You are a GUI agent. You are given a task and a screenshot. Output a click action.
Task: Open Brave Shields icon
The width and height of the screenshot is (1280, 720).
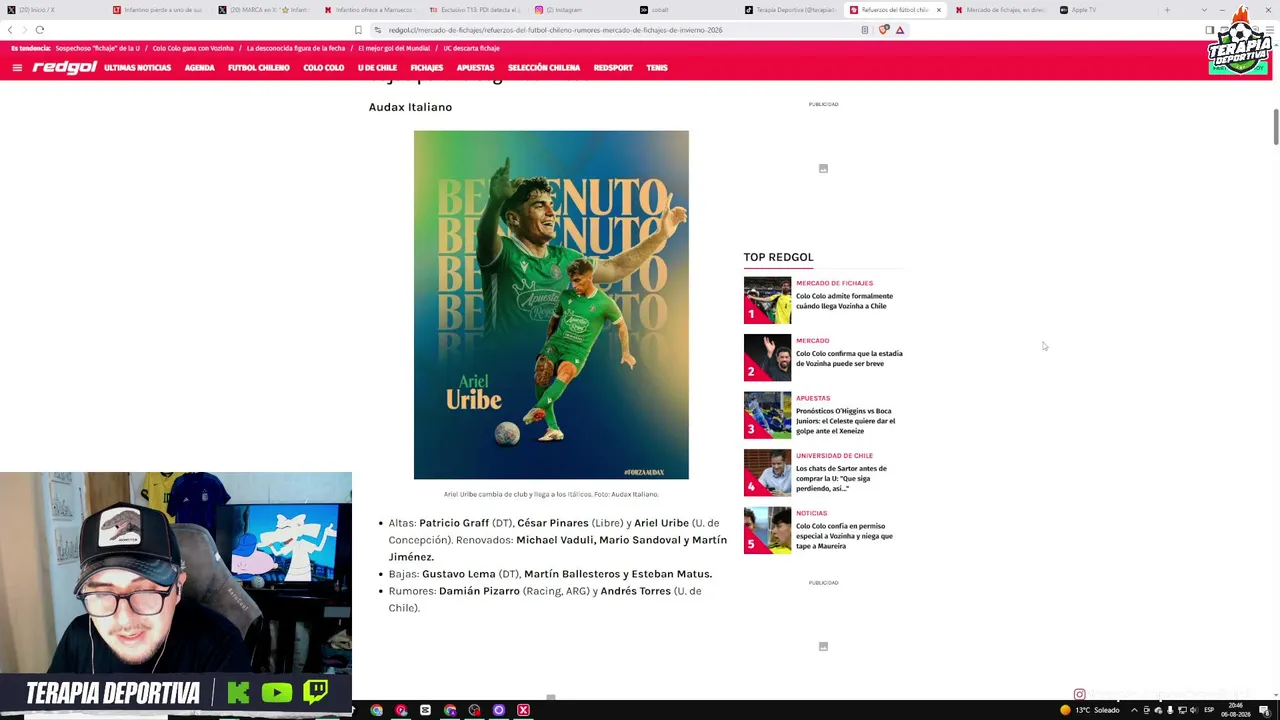point(883,30)
